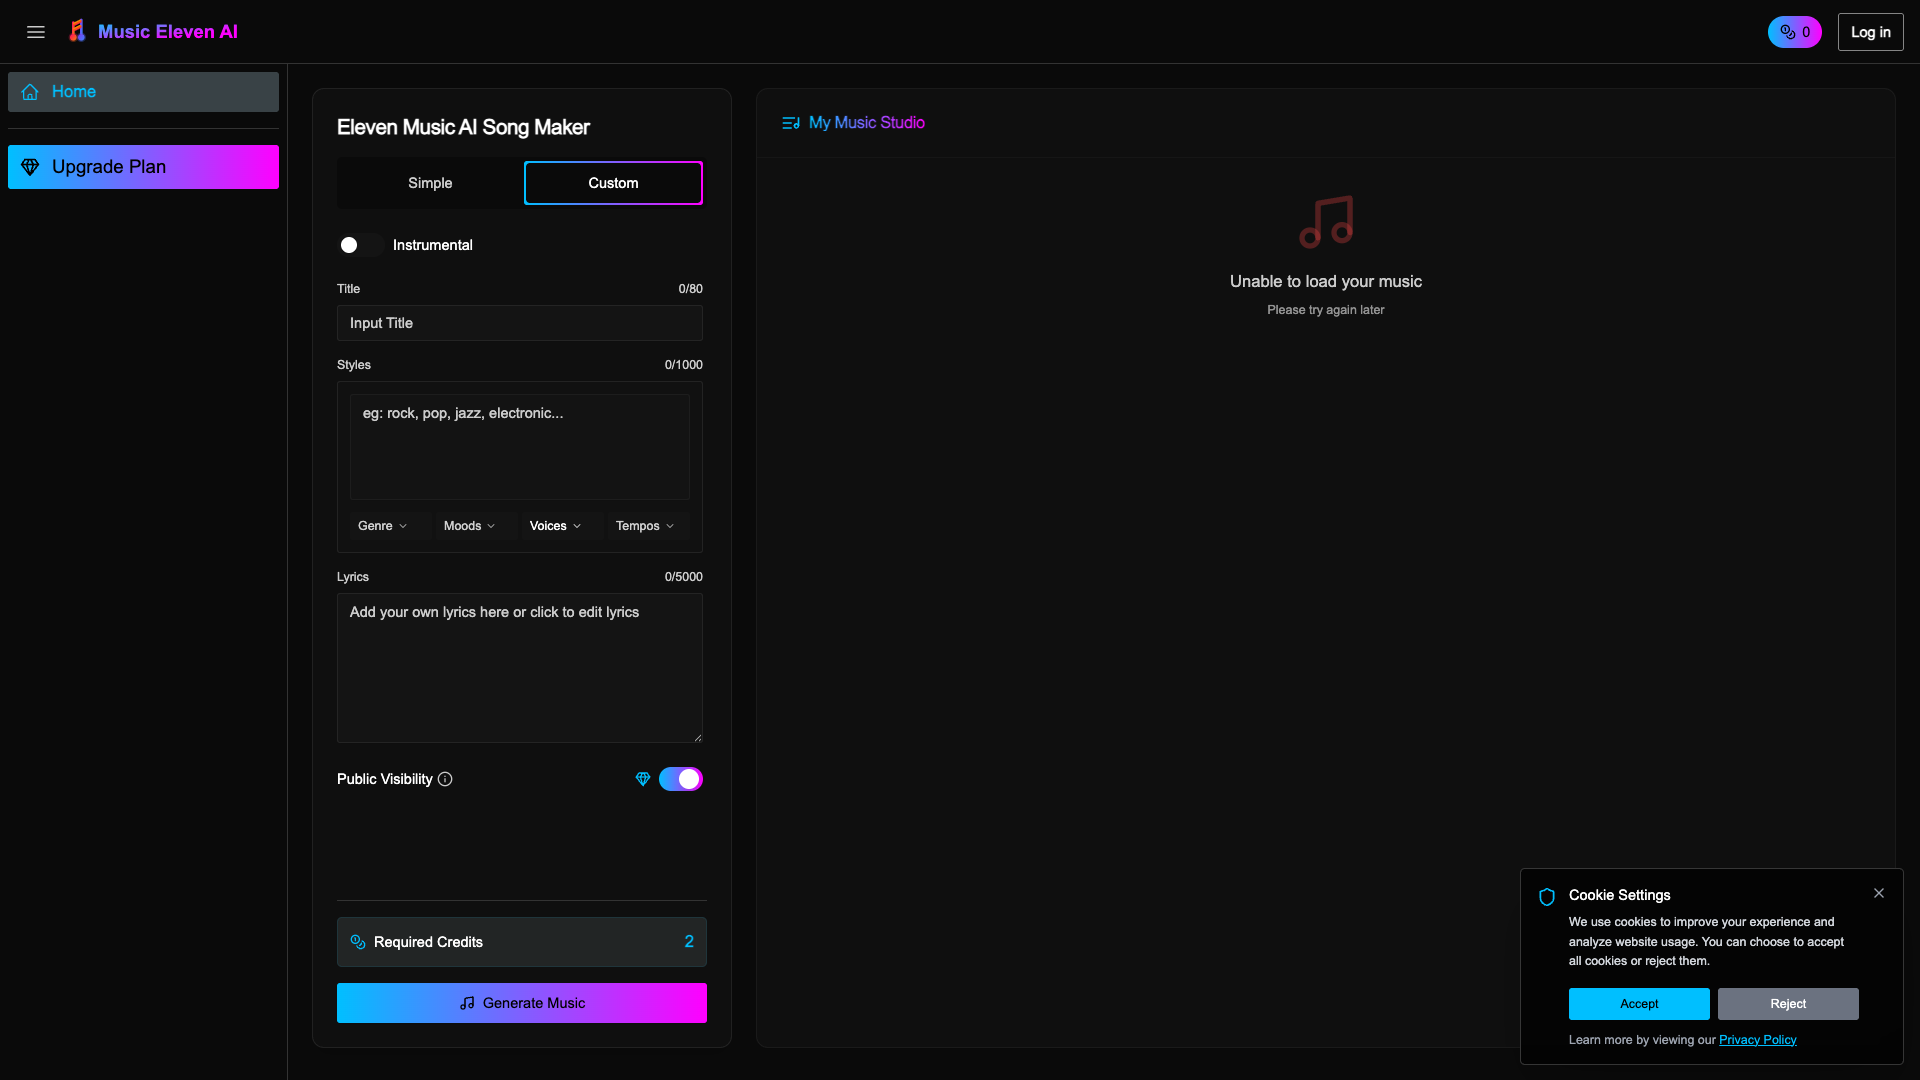The image size is (1920, 1080).
Task: Click the My Music Studio heading
Action: tap(866, 123)
